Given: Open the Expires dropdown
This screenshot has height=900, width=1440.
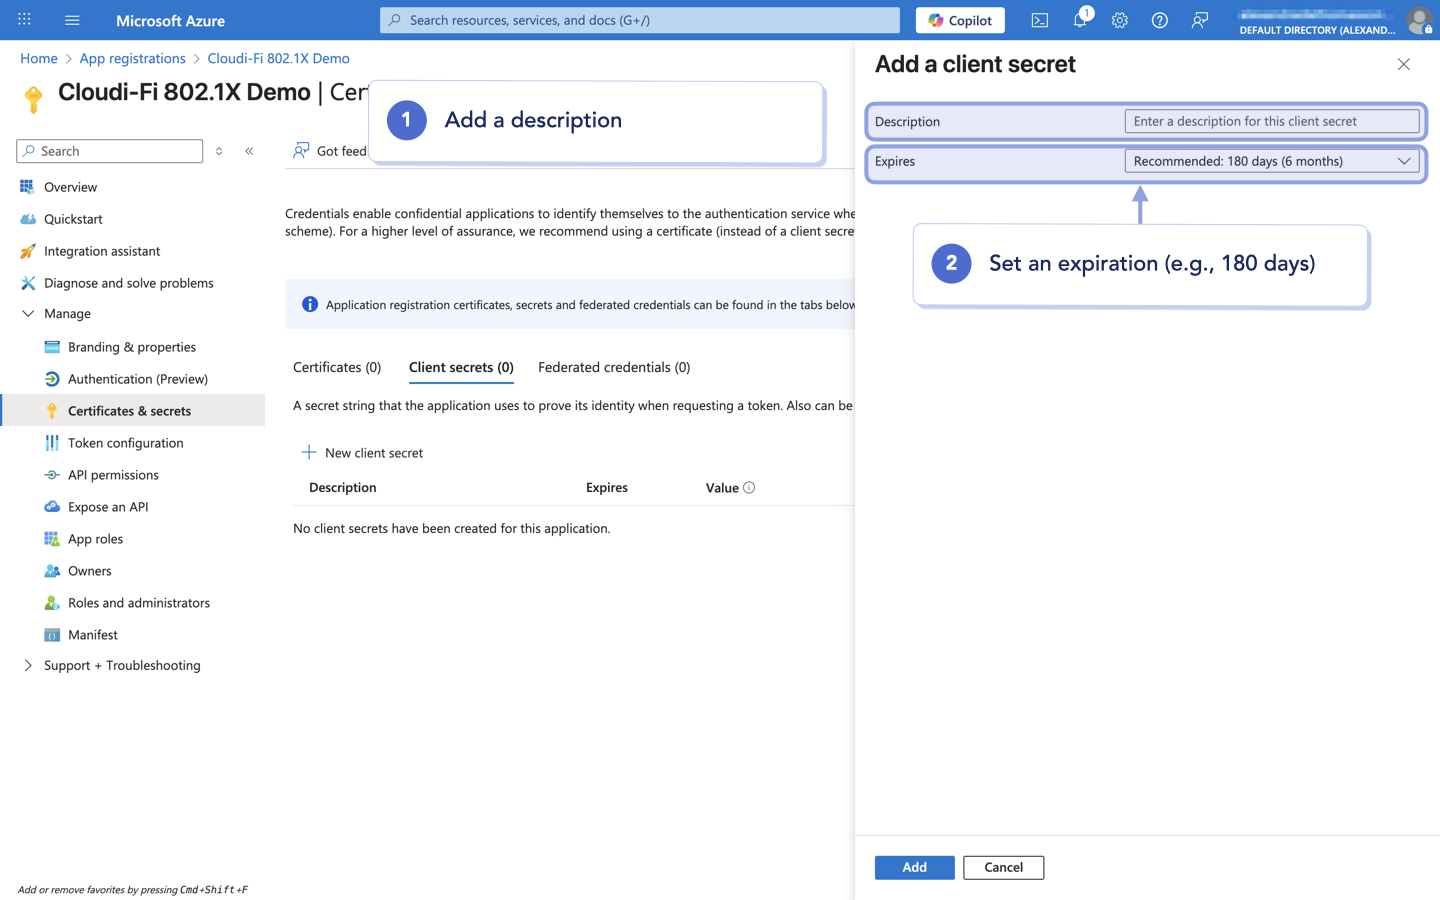Looking at the screenshot, I should (x=1271, y=161).
